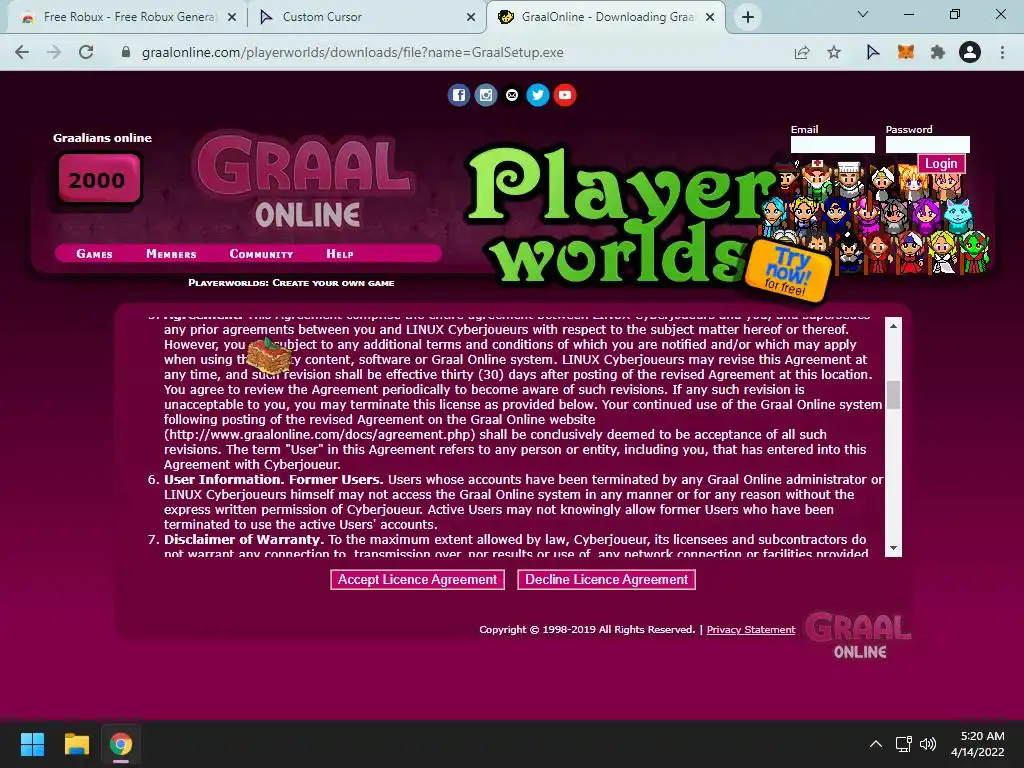Viewport: 1024px width, 768px height.
Task: Open the Community menu
Action: tap(261, 254)
